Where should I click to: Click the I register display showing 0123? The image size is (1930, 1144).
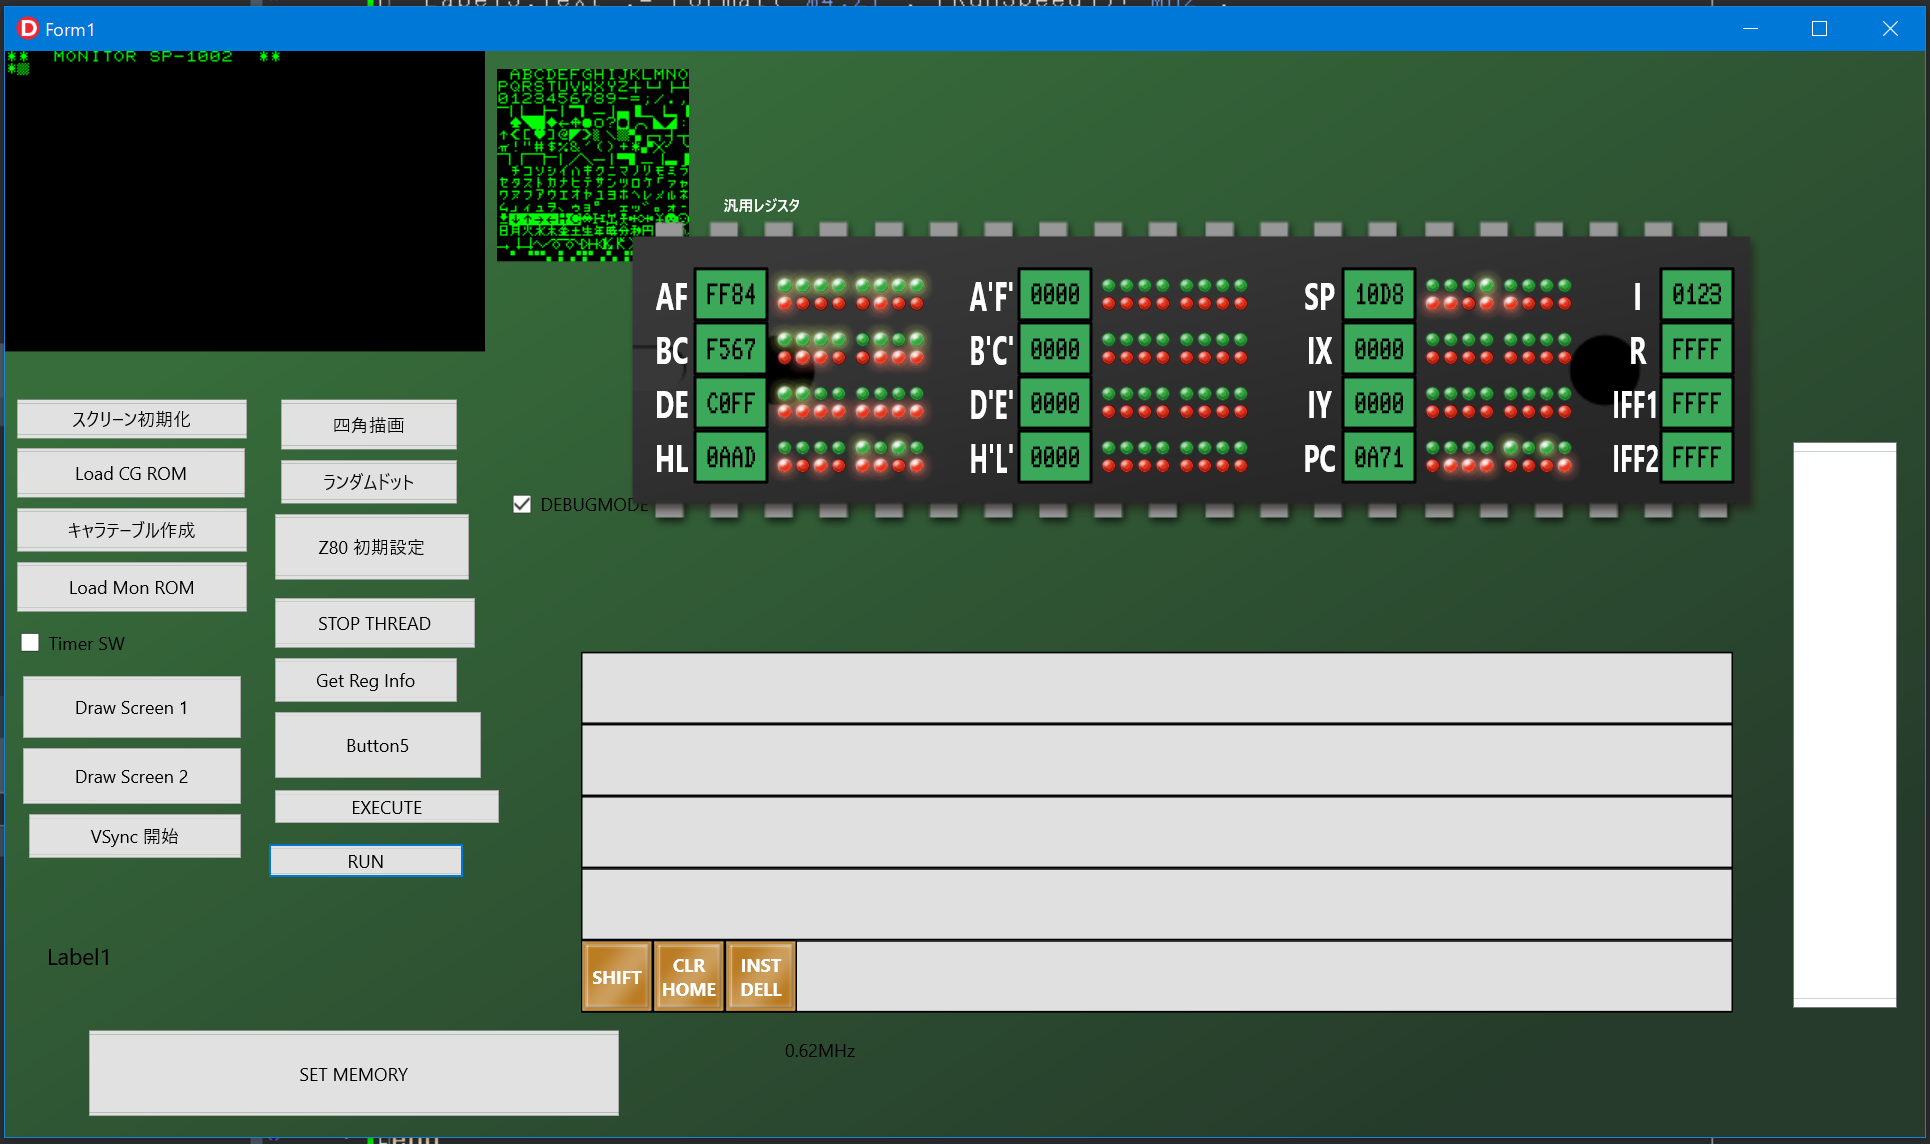click(1696, 294)
